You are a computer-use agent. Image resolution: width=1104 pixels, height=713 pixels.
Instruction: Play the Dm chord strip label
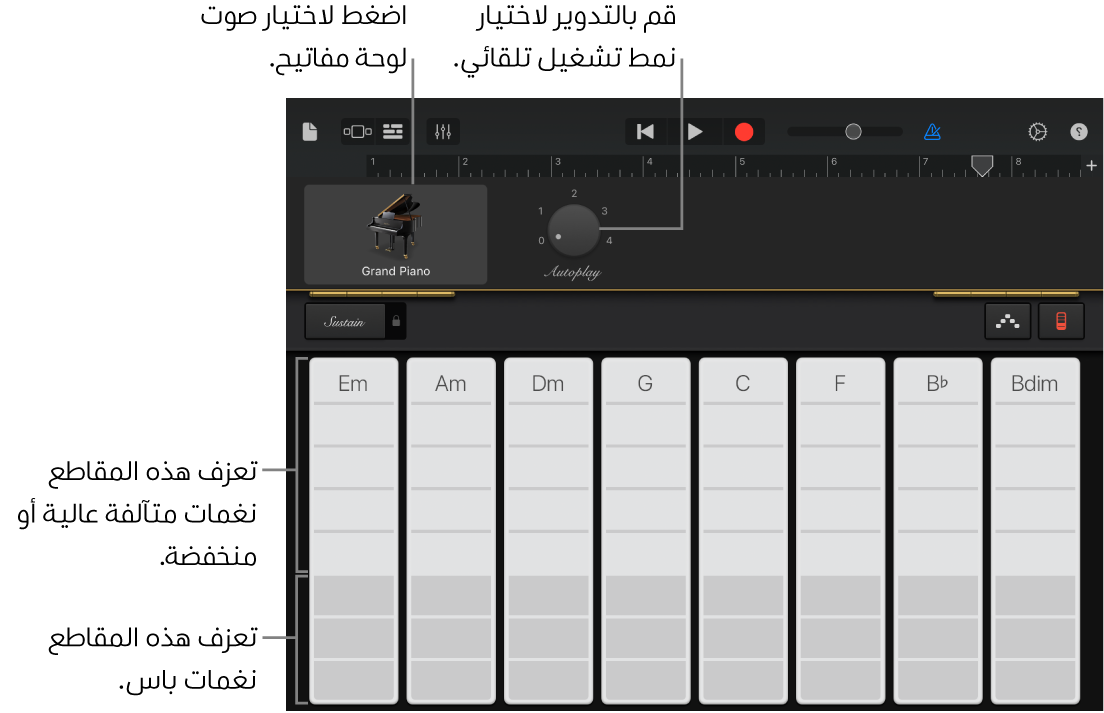click(548, 383)
